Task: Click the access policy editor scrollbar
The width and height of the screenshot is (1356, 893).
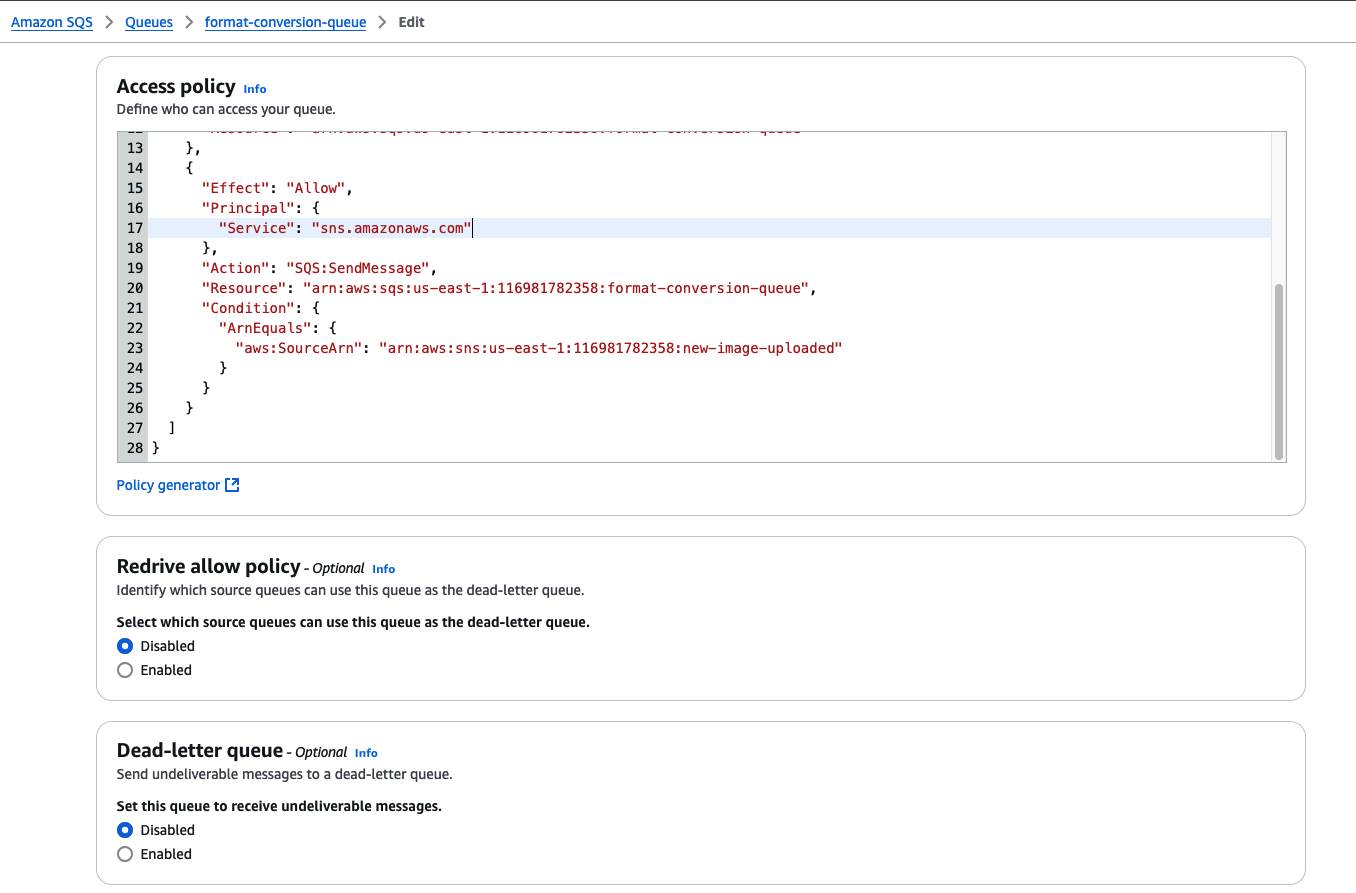Action: (1278, 370)
